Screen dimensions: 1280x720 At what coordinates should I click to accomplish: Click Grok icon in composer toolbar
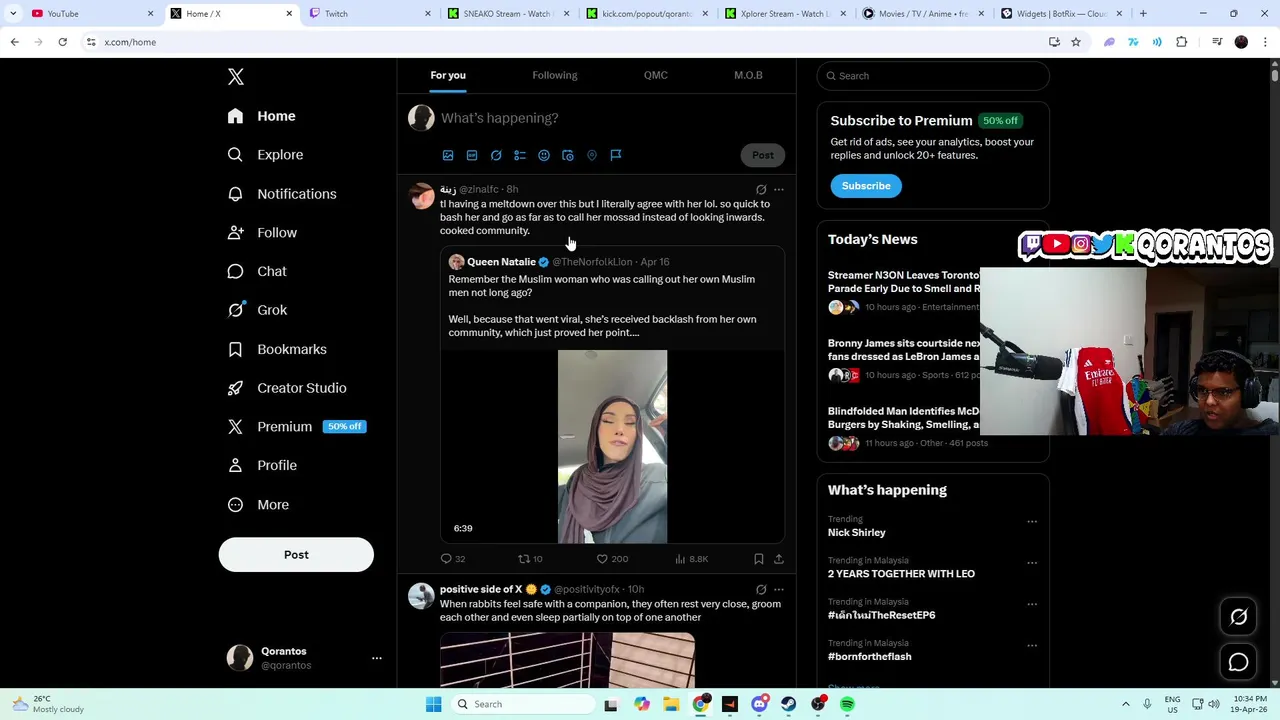(x=496, y=155)
